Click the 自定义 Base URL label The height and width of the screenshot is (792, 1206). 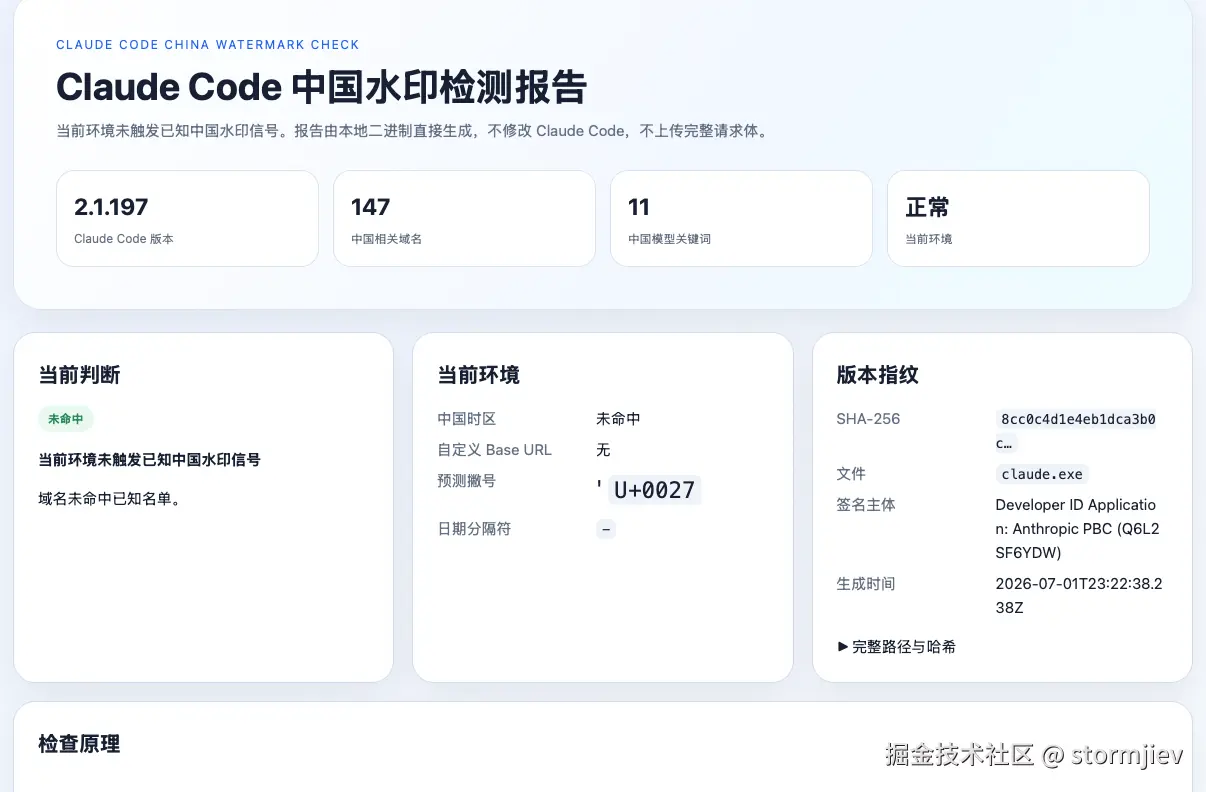click(494, 450)
